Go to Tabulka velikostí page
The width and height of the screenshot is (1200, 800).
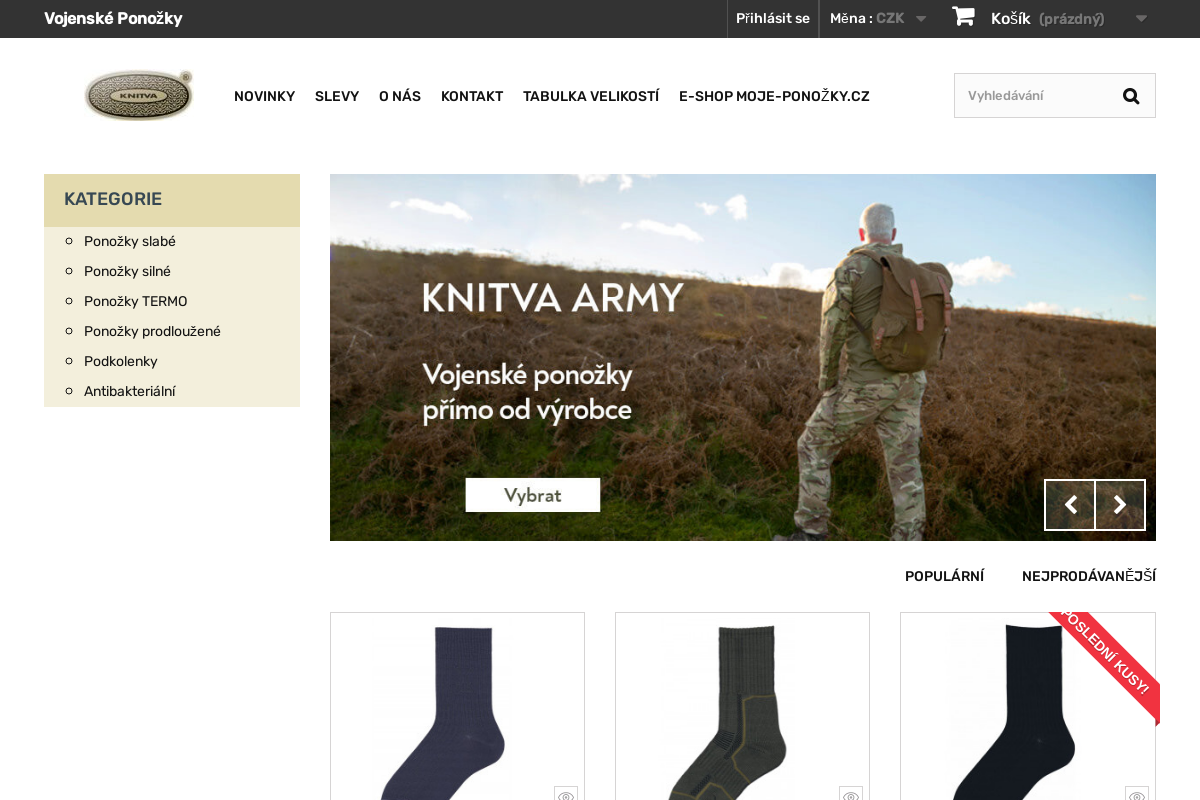[590, 96]
